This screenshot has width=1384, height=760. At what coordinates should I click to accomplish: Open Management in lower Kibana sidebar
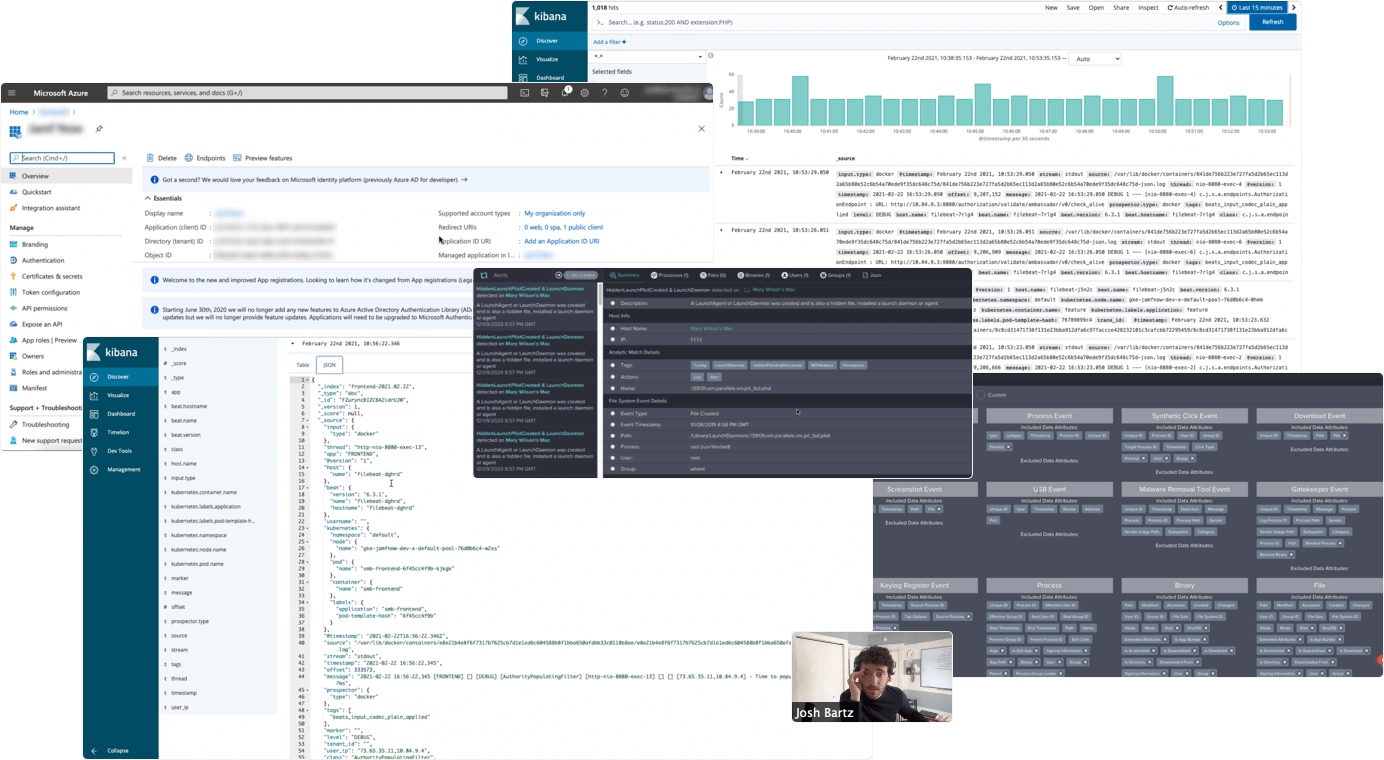tap(121, 469)
